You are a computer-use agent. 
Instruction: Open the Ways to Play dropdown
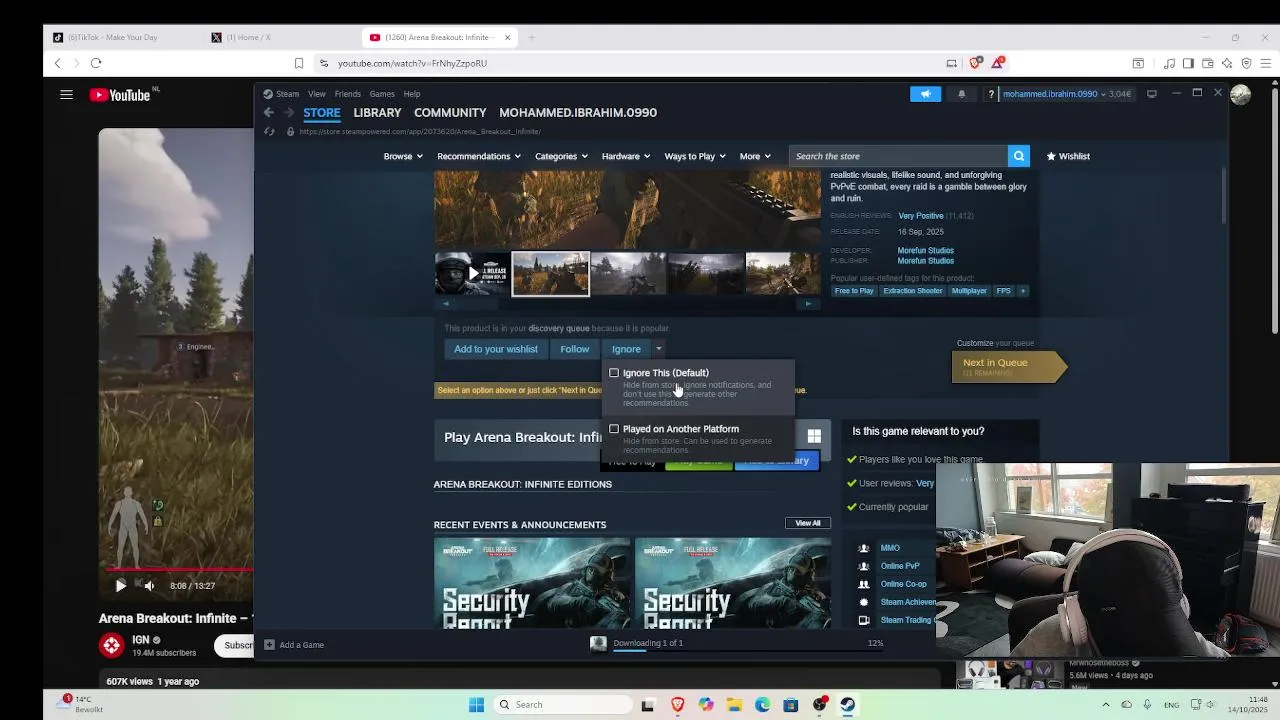[x=695, y=156]
